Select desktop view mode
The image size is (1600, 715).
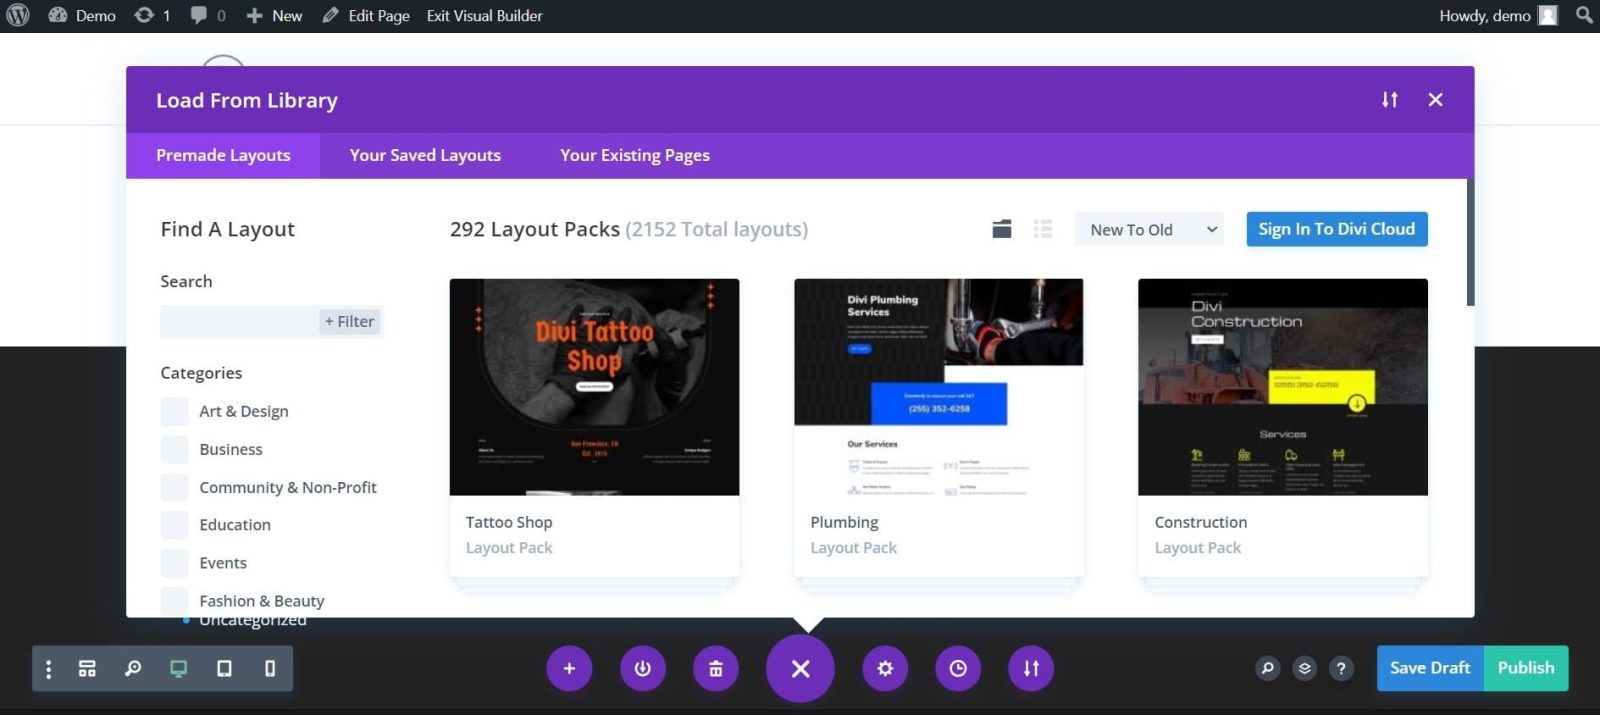tap(178, 668)
